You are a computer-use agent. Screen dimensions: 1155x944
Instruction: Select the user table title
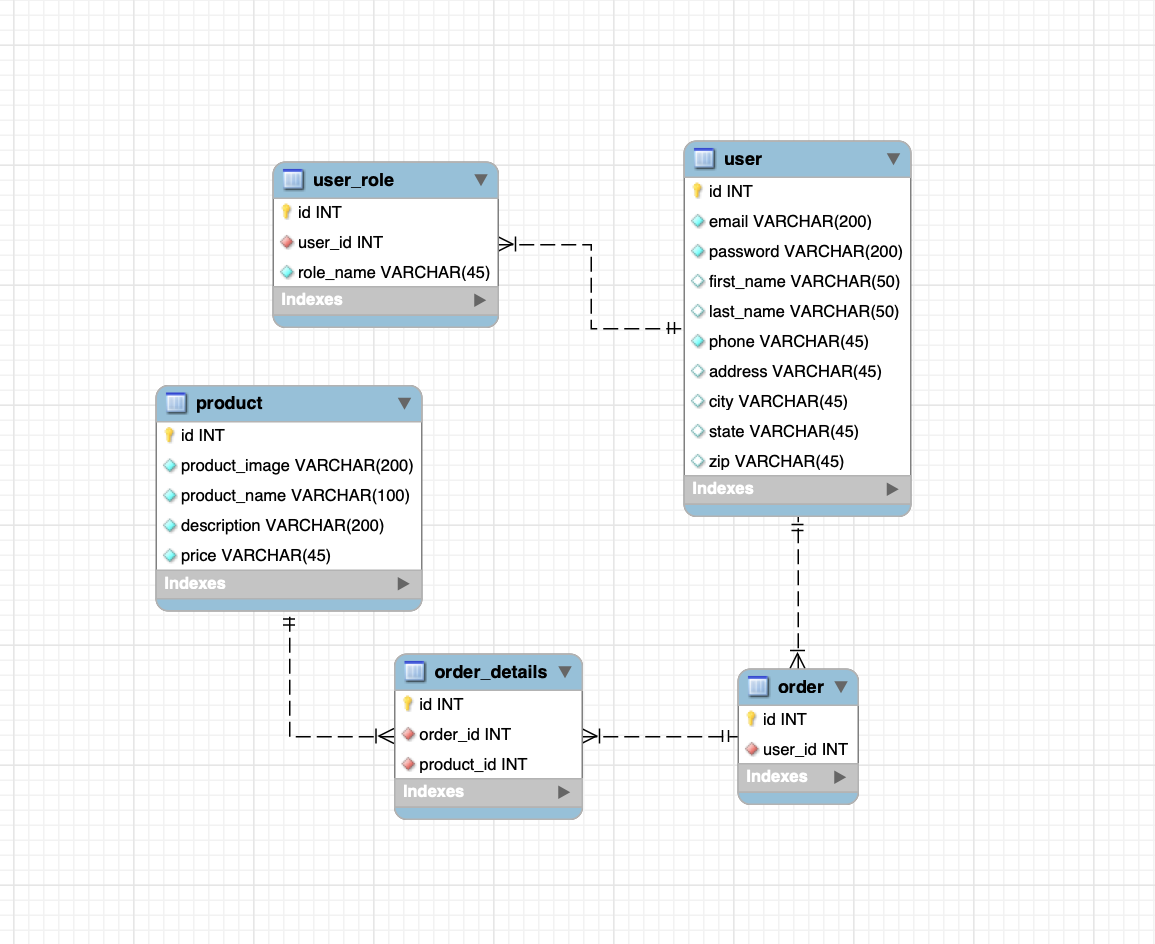(x=742, y=158)
